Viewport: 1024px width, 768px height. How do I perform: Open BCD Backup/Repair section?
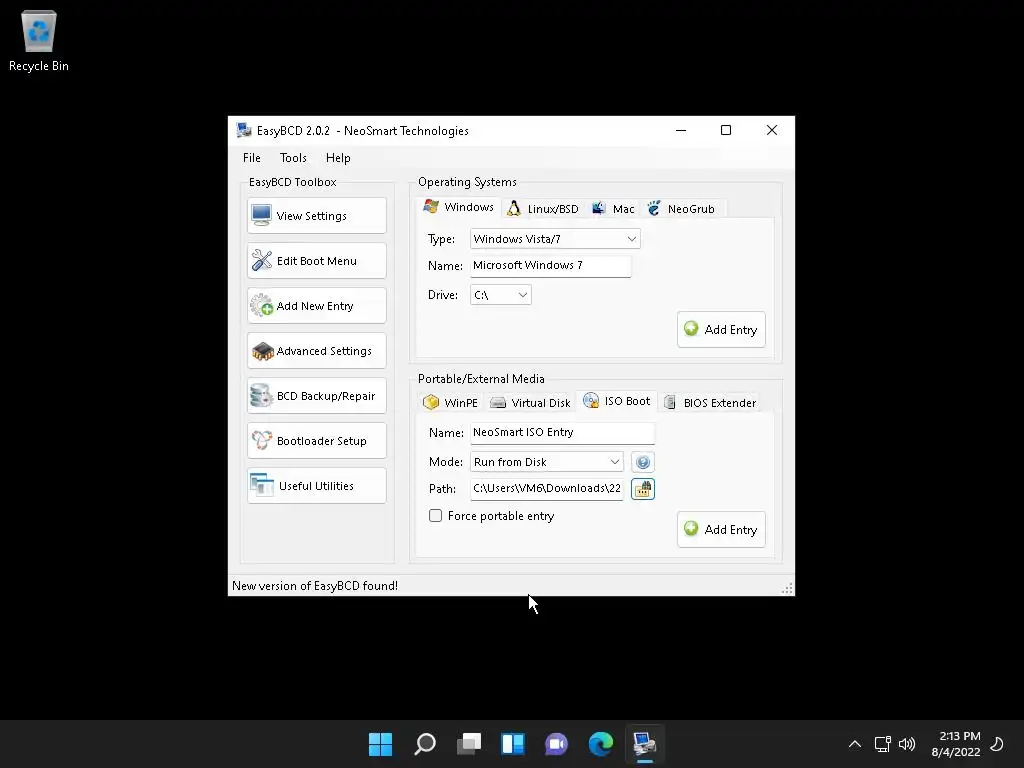(317, 396)
